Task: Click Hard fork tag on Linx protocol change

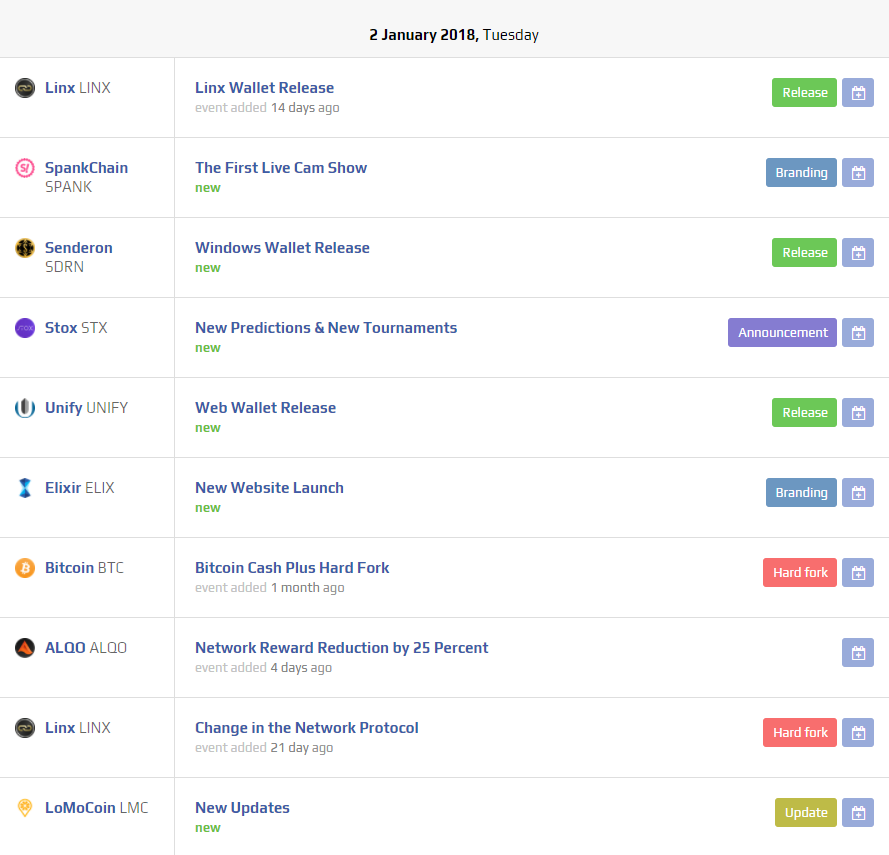Action: point(800,732)
